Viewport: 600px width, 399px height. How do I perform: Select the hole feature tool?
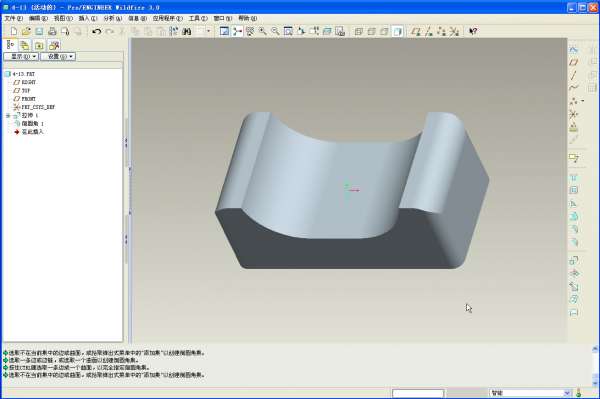573,178
